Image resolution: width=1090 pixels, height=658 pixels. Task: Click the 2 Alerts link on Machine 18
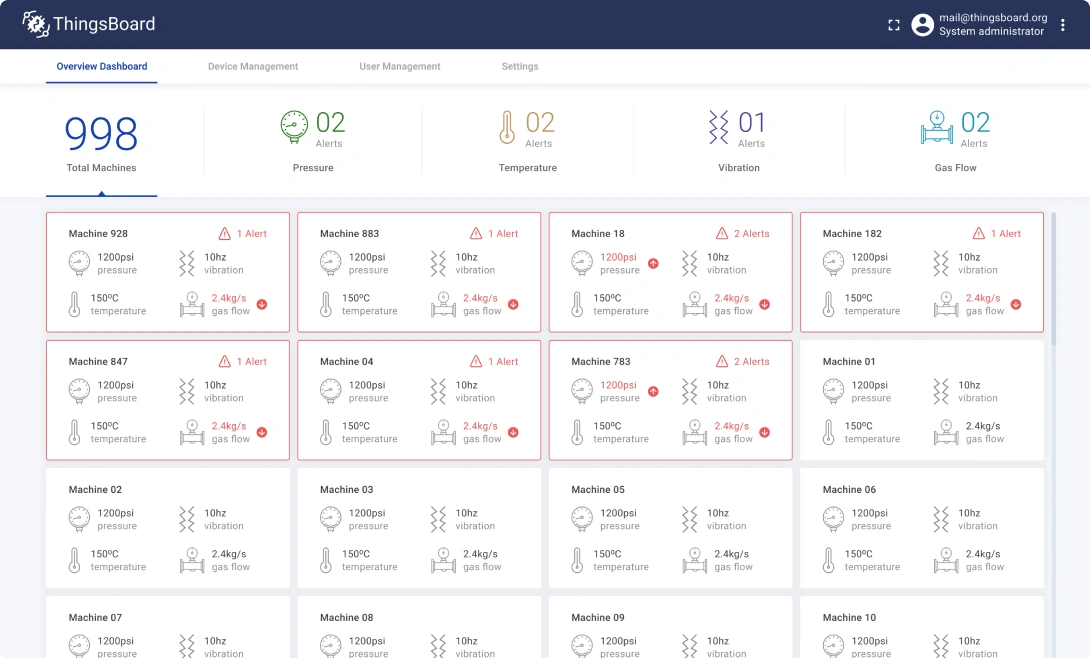(x=750, y=233)
